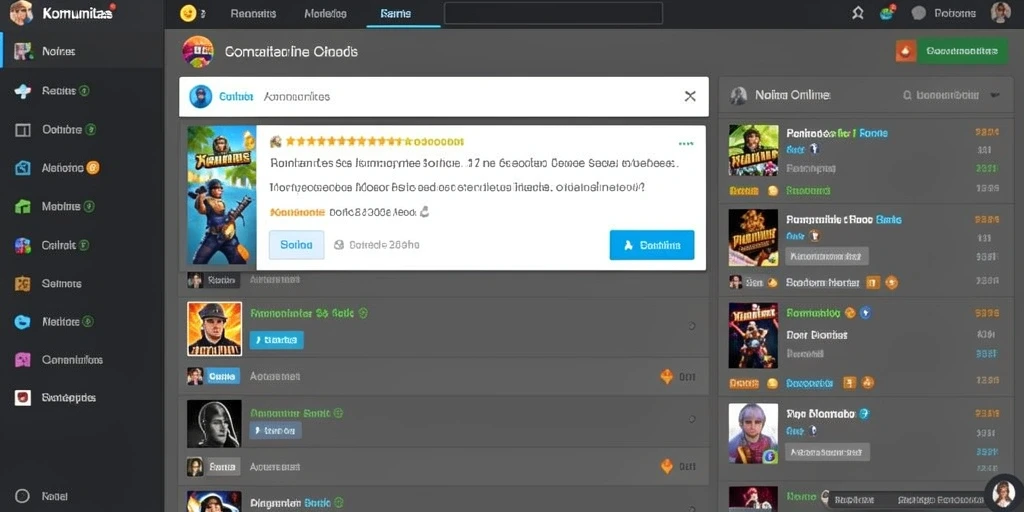Screen dimensions: 1024x512
Task: Click the grey button under the purple-haired avatar entry
Action: 827,451
